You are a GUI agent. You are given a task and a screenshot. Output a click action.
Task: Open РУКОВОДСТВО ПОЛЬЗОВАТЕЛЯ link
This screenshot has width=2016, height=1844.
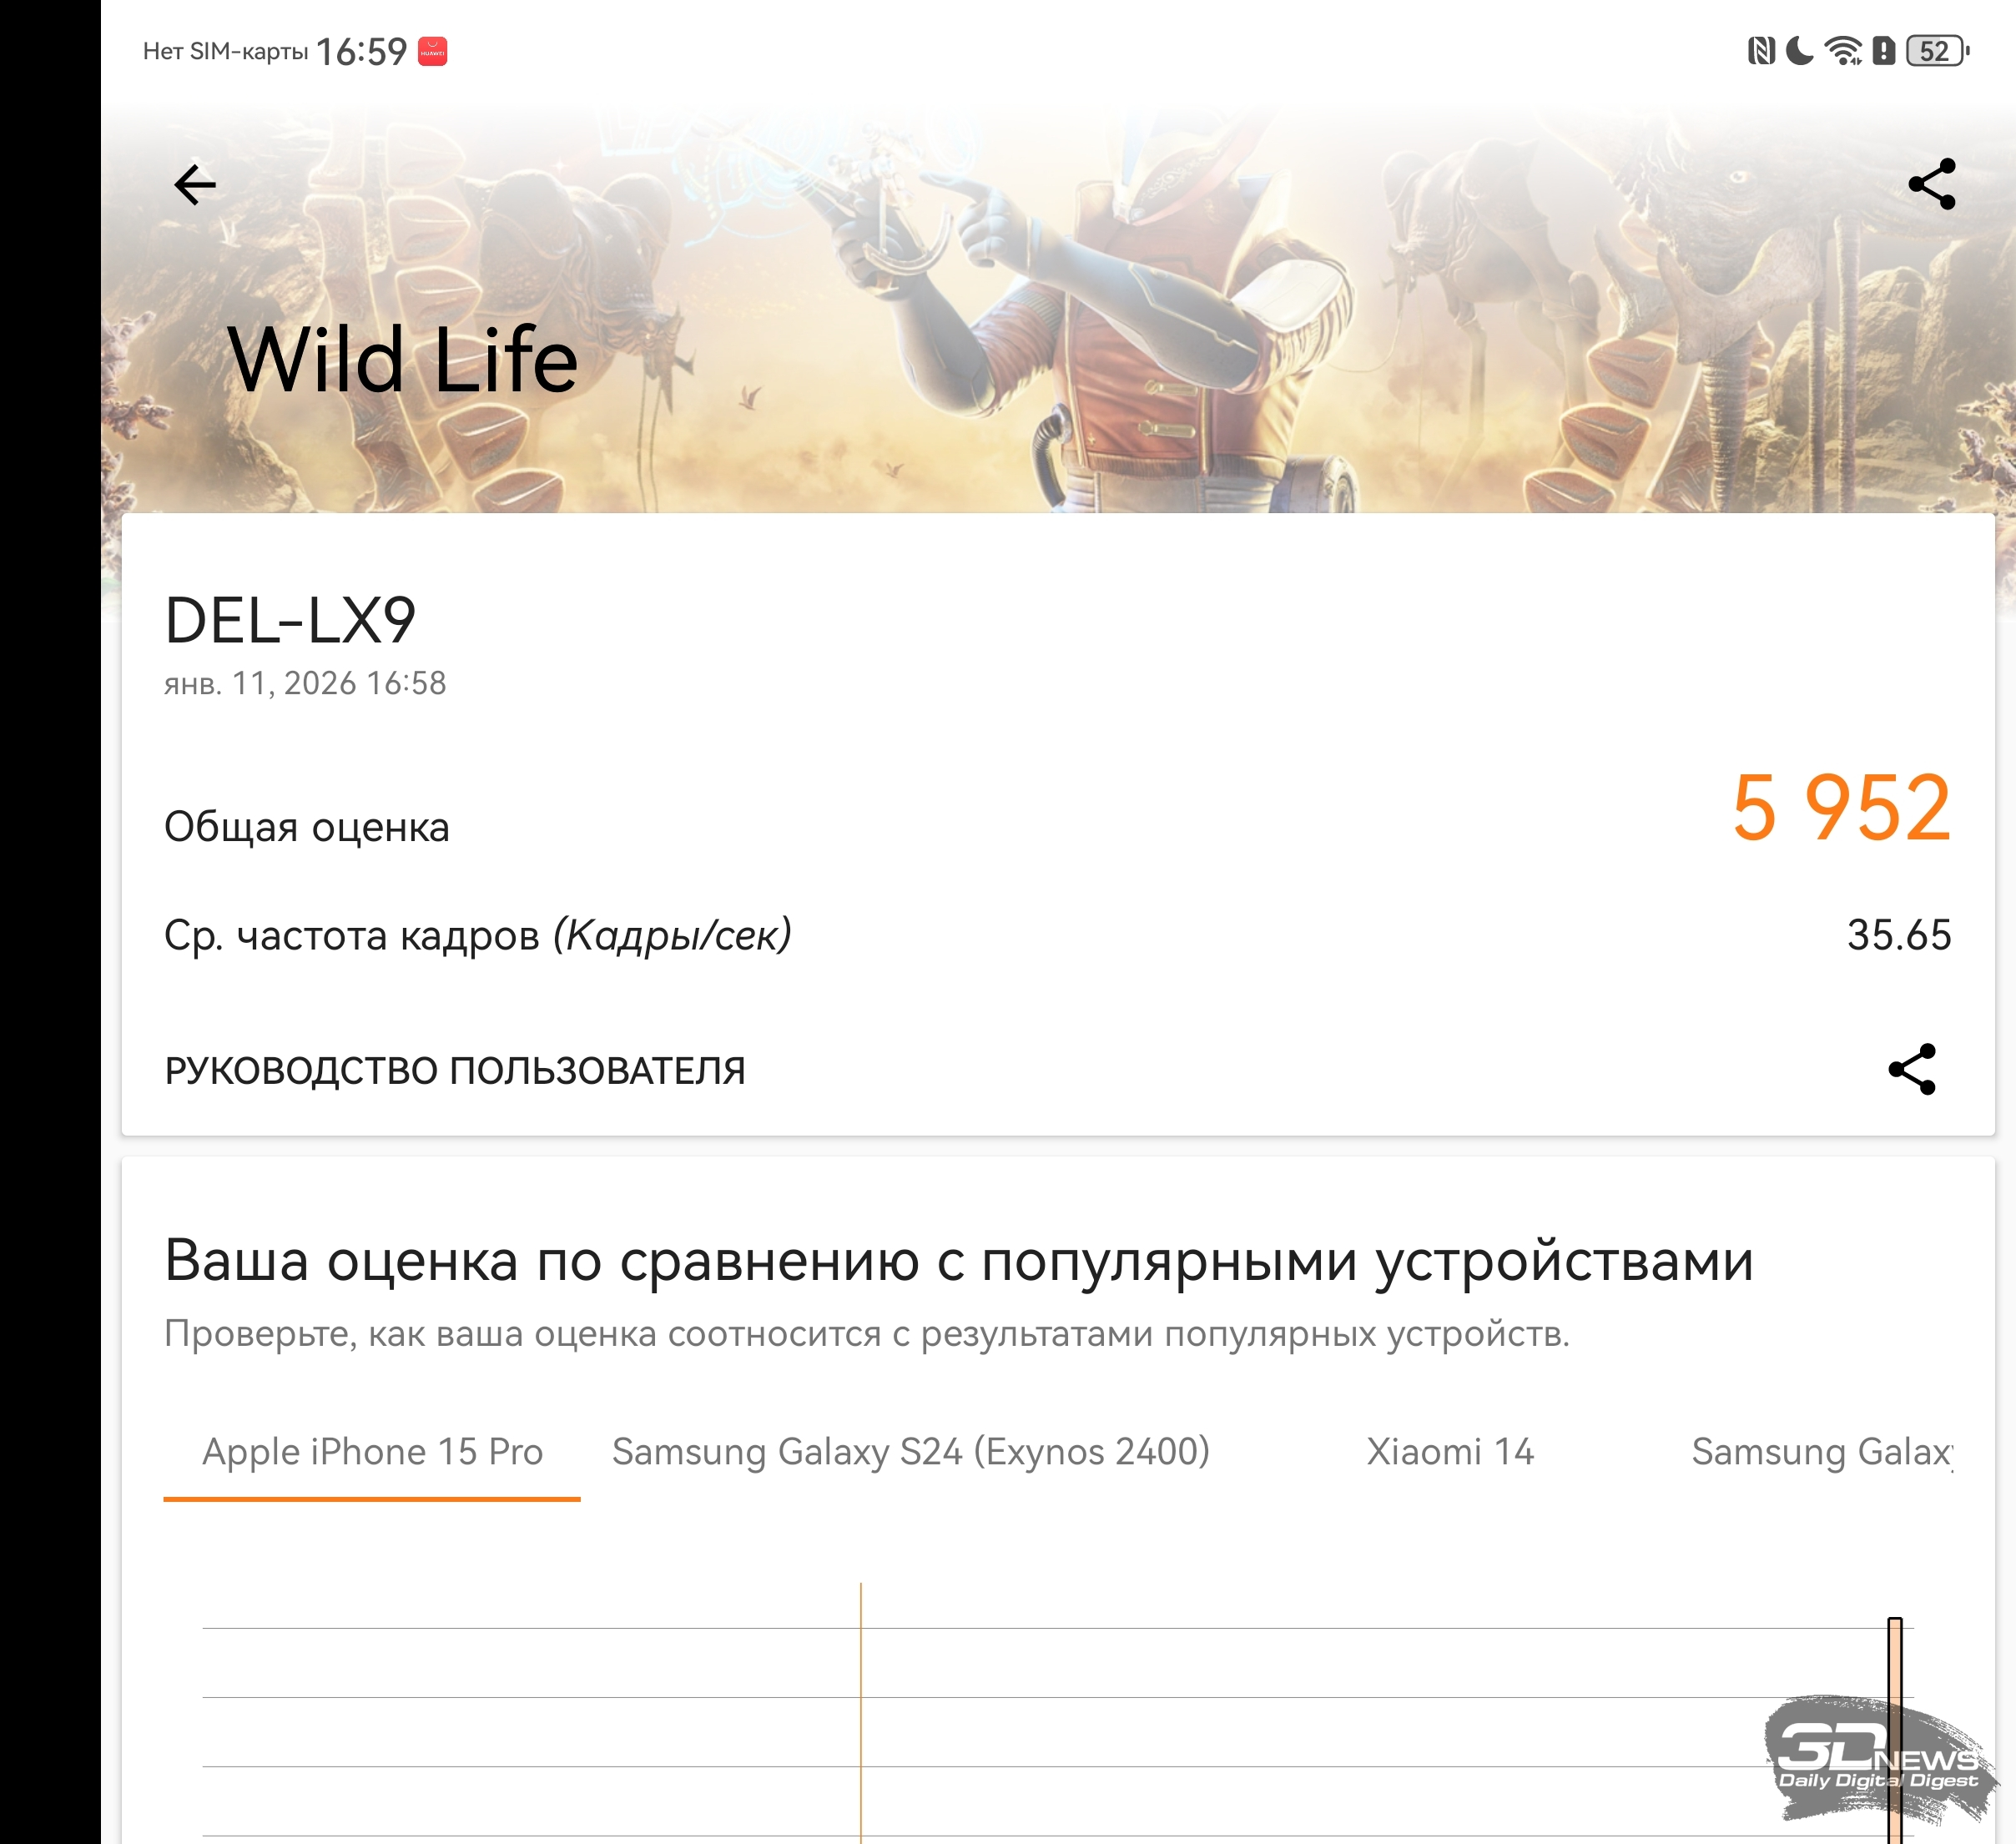pos(455,1071)
